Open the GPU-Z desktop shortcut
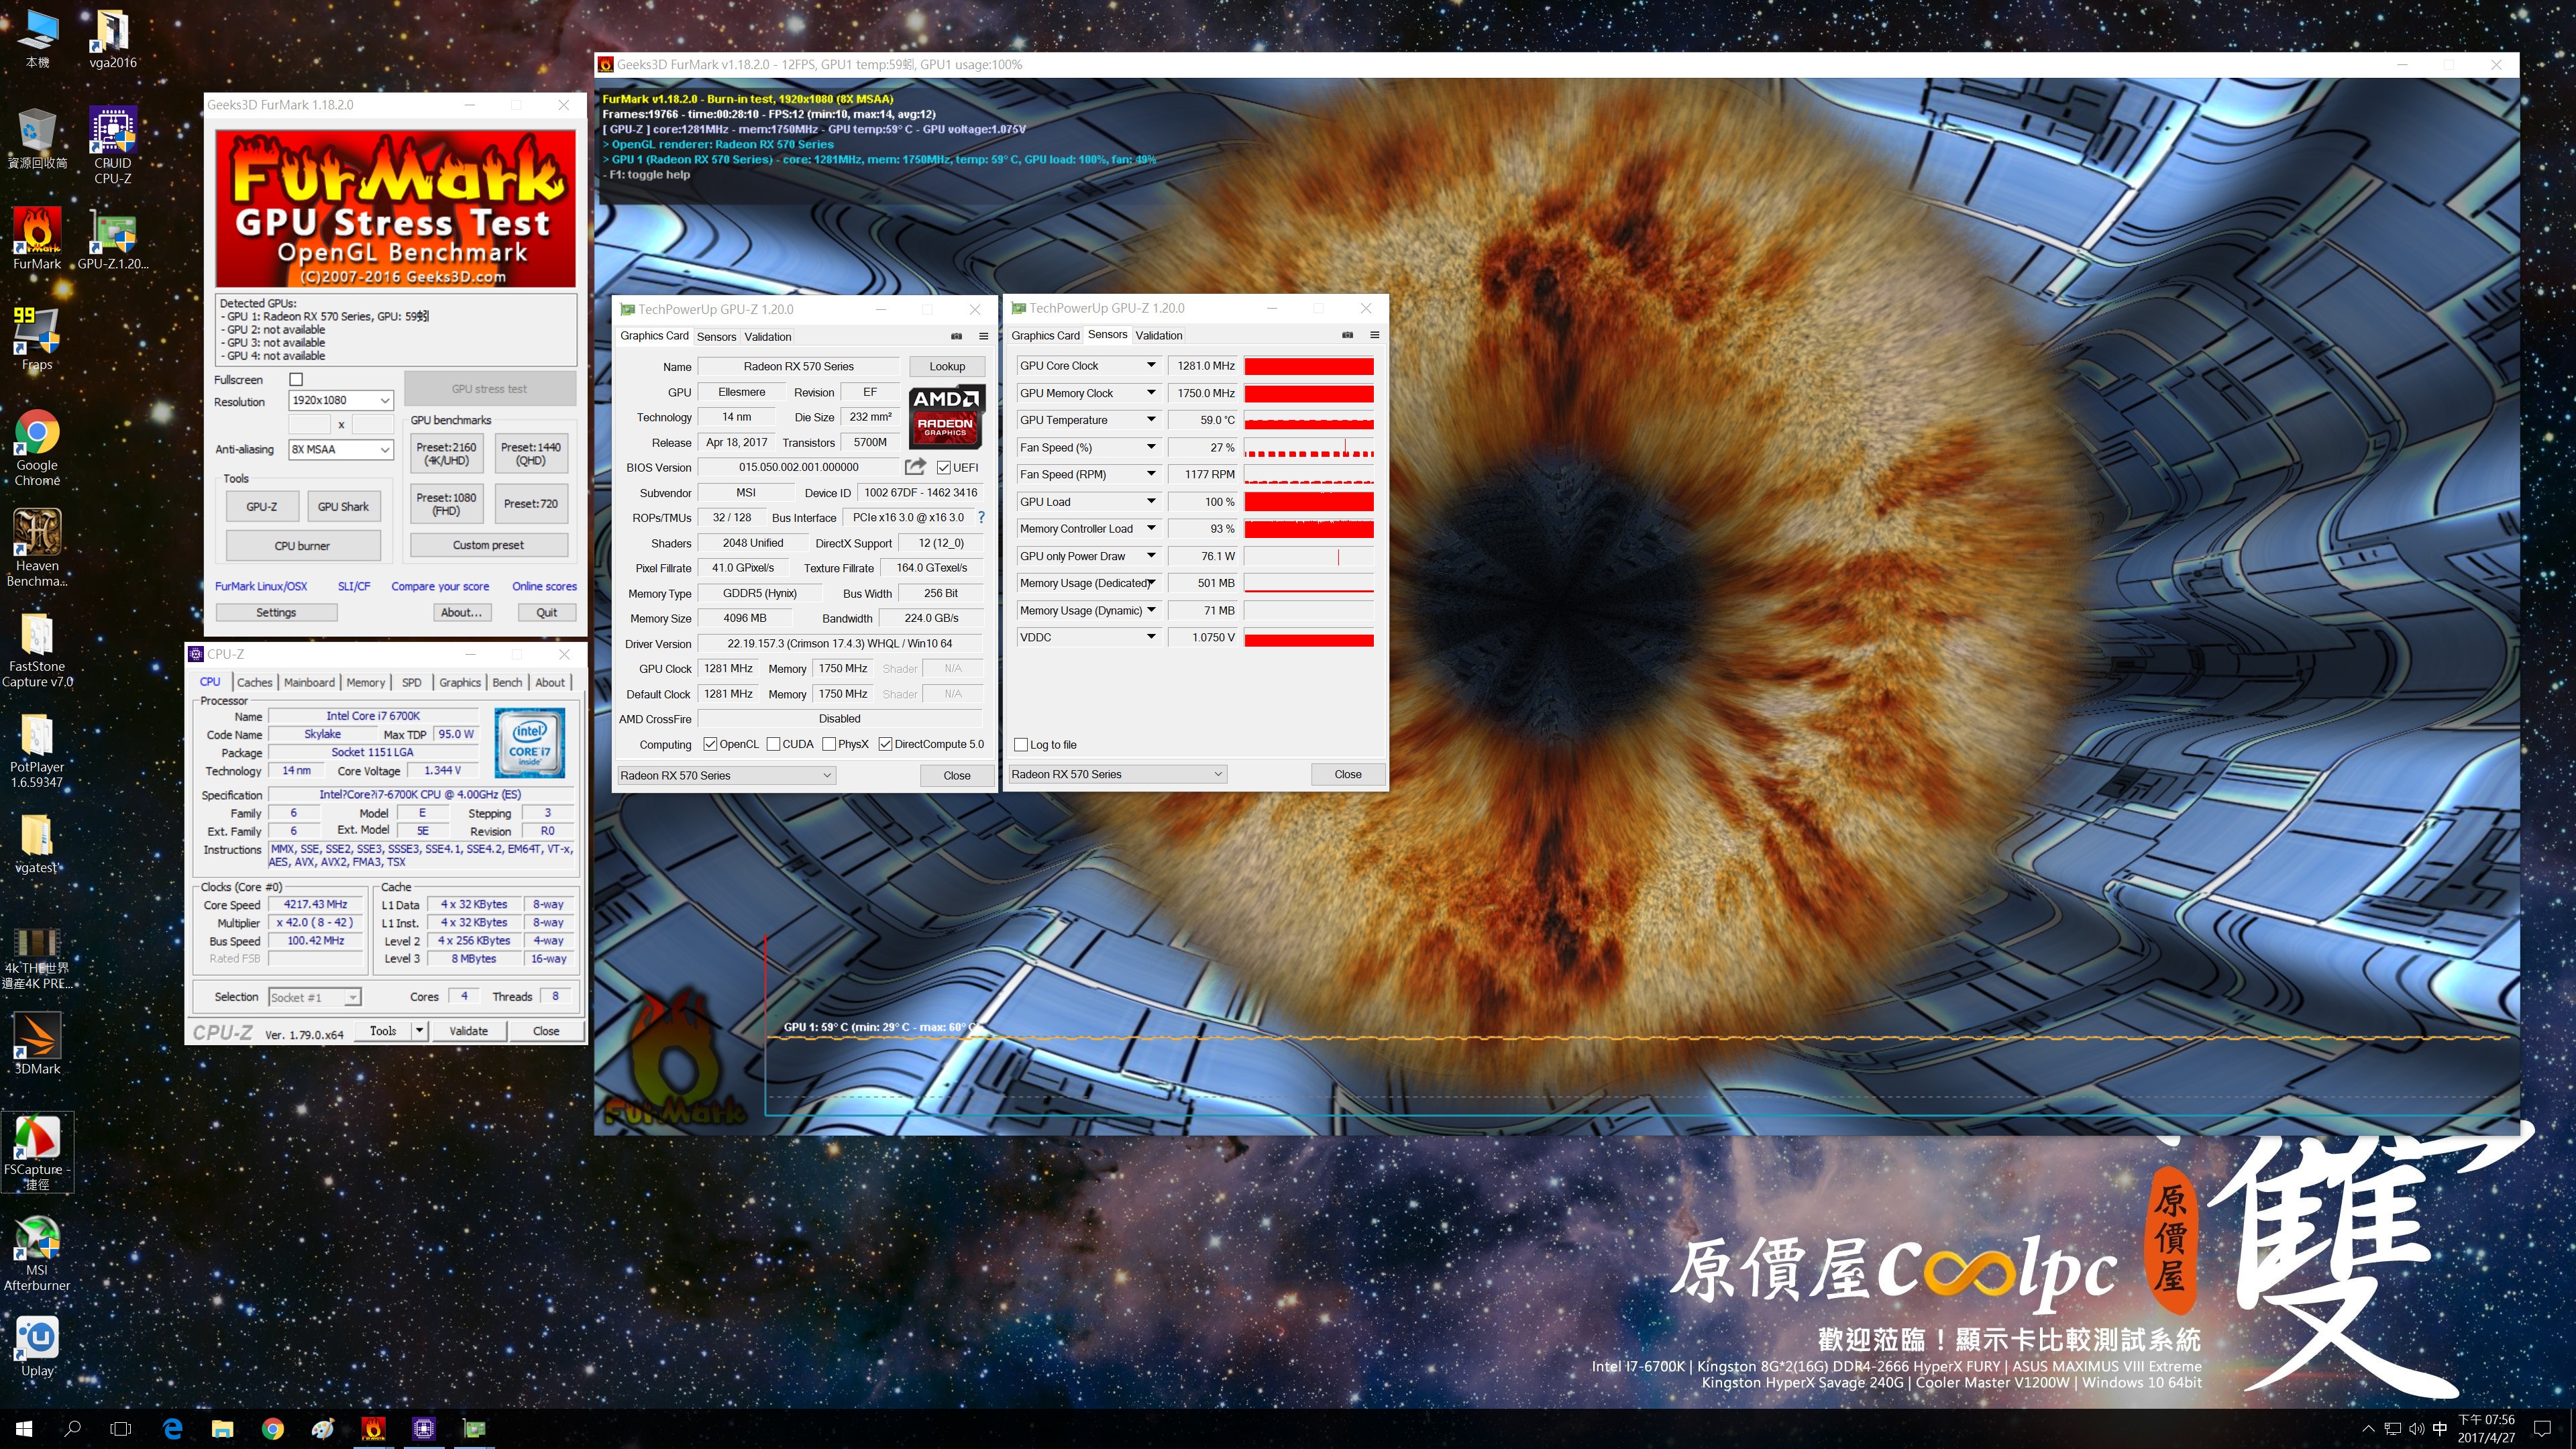This screenshot has height=1449, width=2576. click(x=113, y=238)
